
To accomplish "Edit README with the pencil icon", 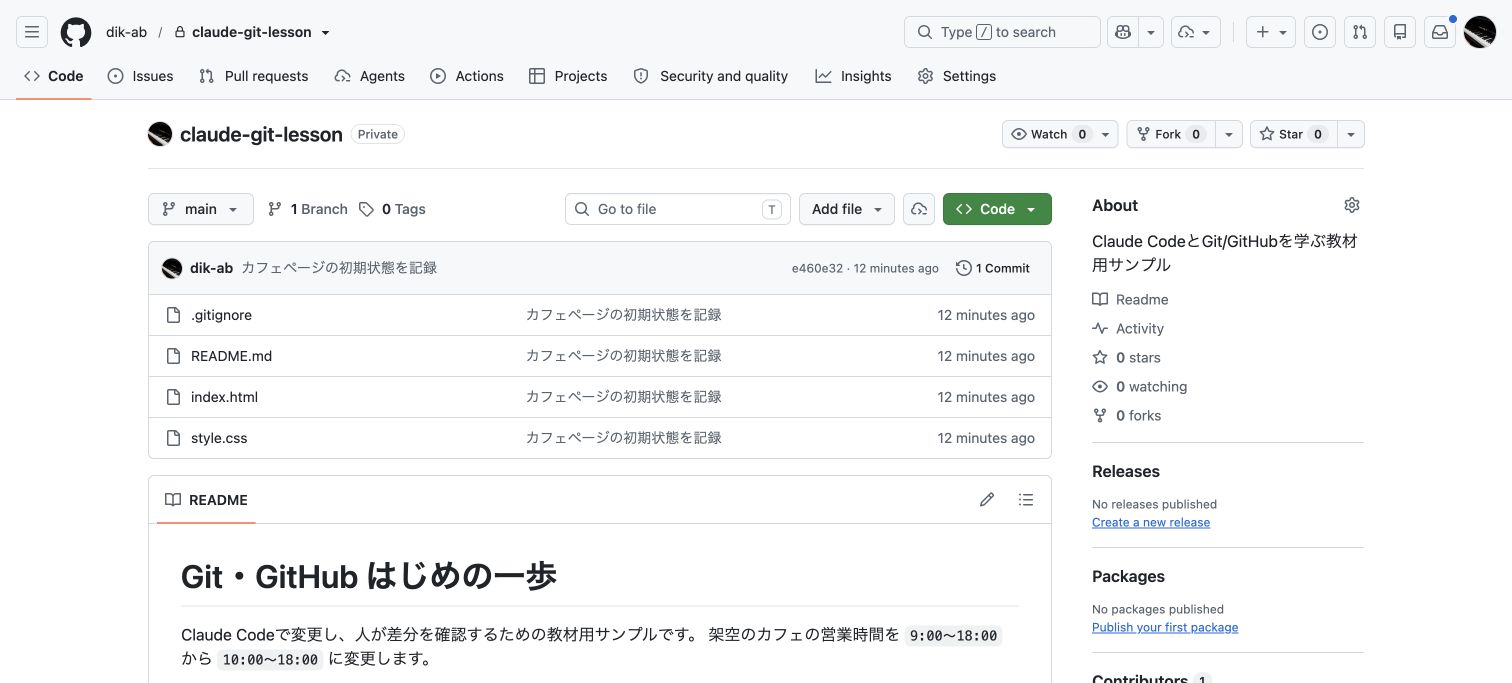I will click(x=987, y=500).
